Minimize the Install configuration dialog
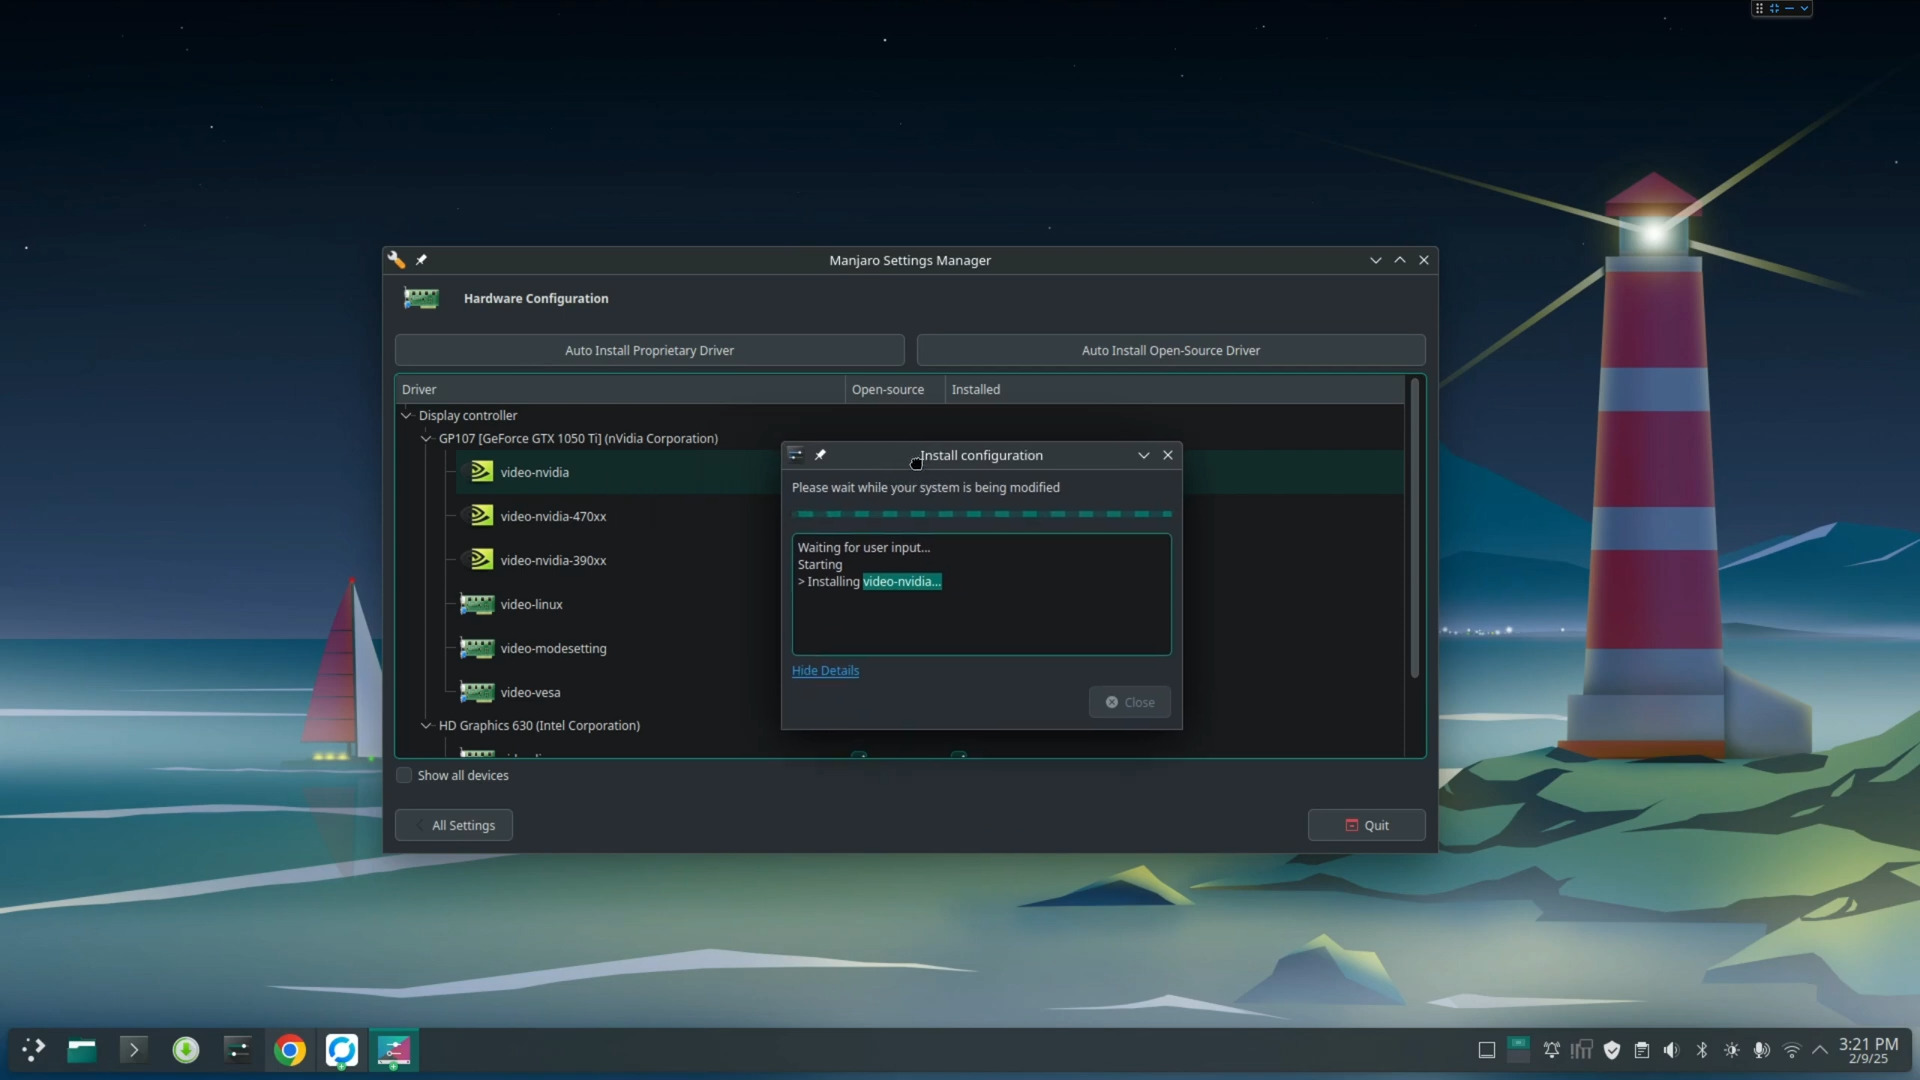Image resolution: width=1920 pixels, height=1080 pixels. [x=1144, y=455]
